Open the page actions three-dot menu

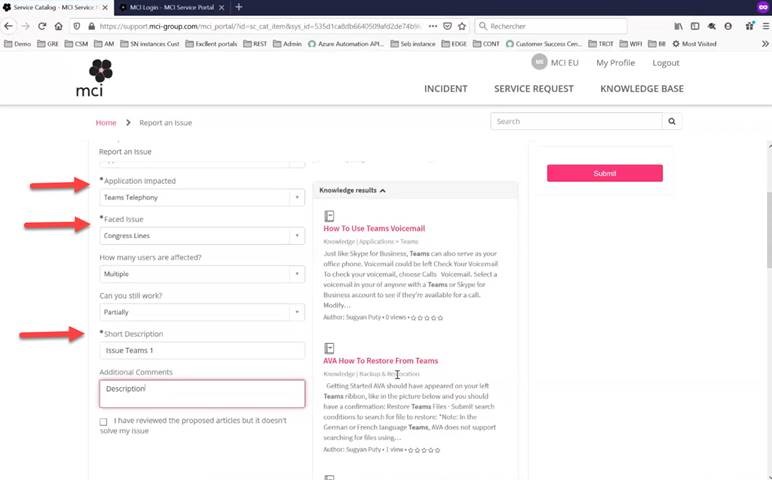click(x=432, y=26)
